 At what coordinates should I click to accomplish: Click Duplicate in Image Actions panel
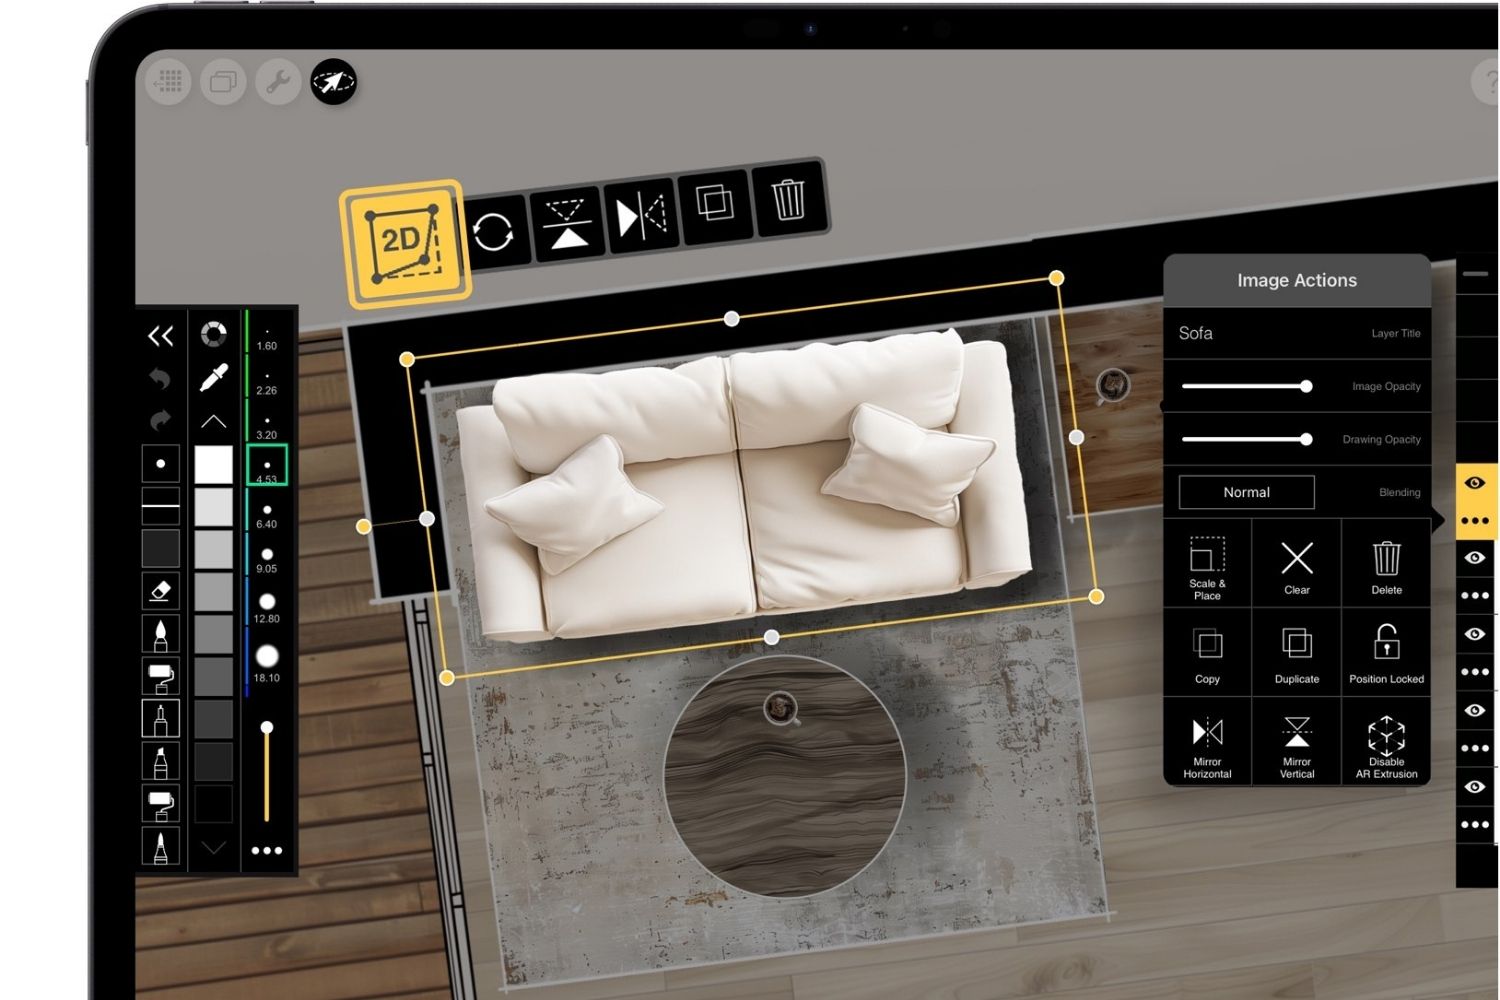[1297, 654]
